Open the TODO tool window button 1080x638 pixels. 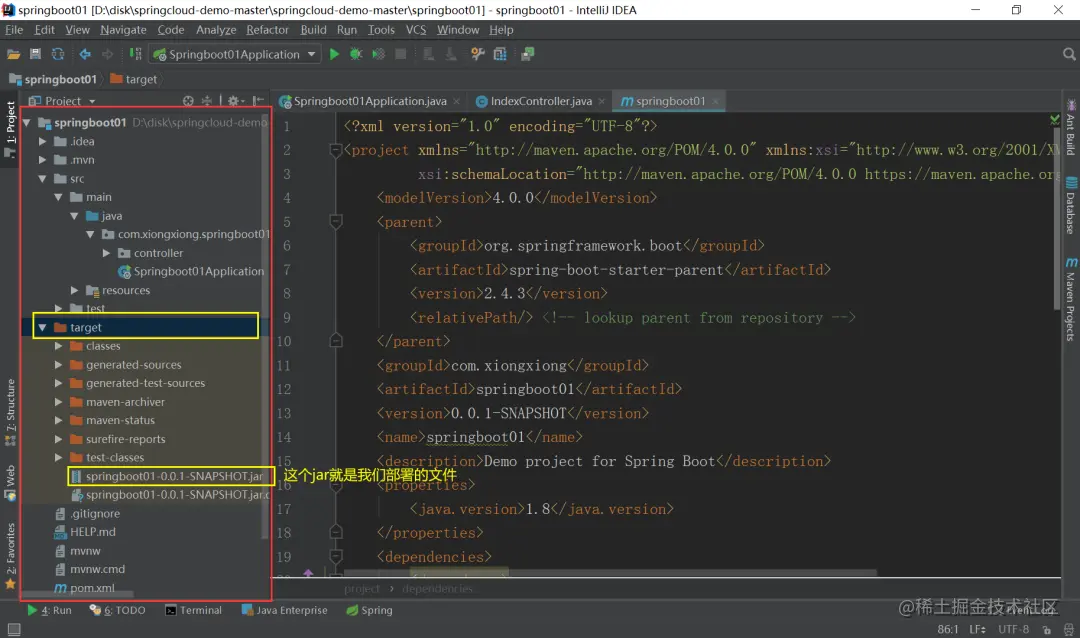118,610
